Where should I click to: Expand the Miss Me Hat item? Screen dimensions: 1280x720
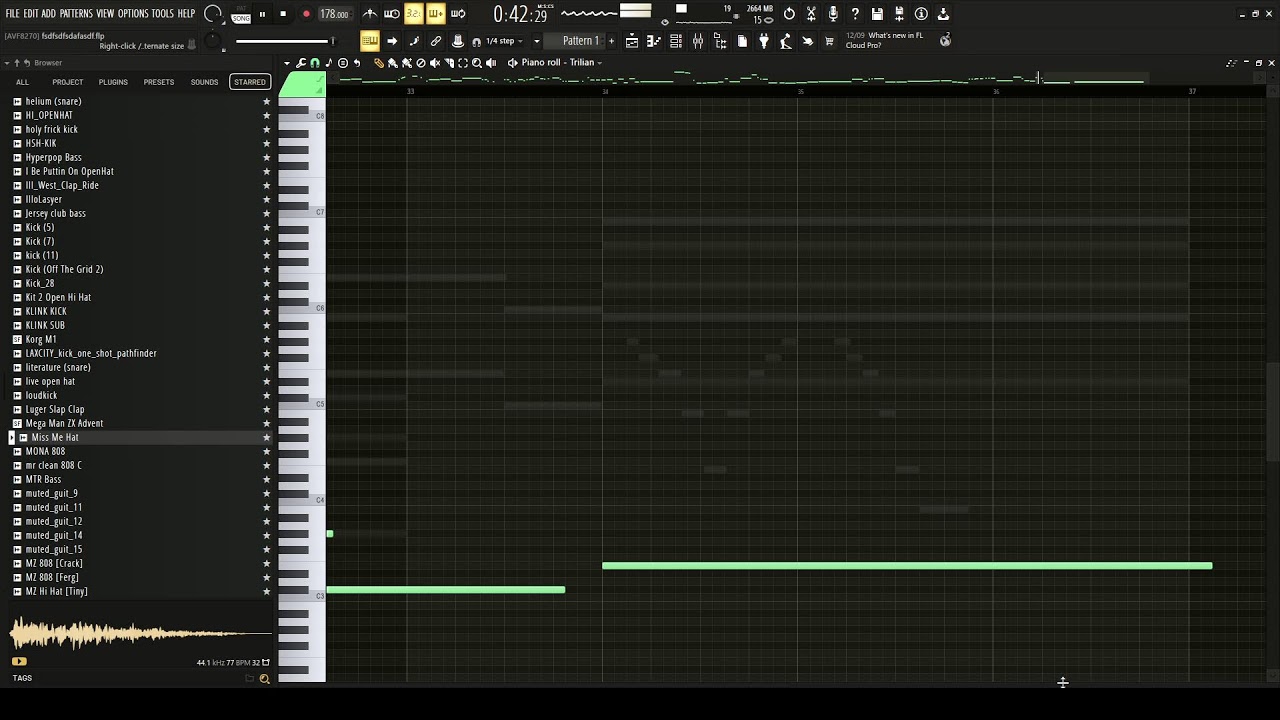tap(11, 437)
